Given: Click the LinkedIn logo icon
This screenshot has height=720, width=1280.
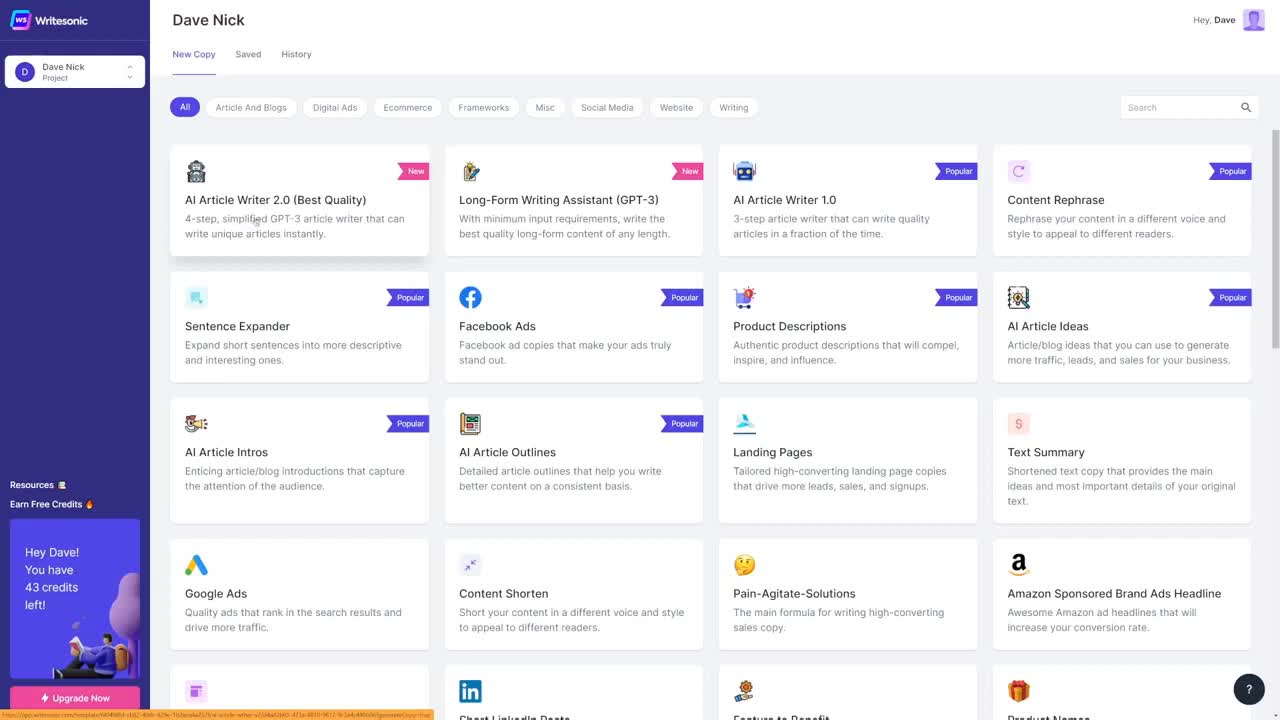Looking at the screenshot, I should pos(470,691).
